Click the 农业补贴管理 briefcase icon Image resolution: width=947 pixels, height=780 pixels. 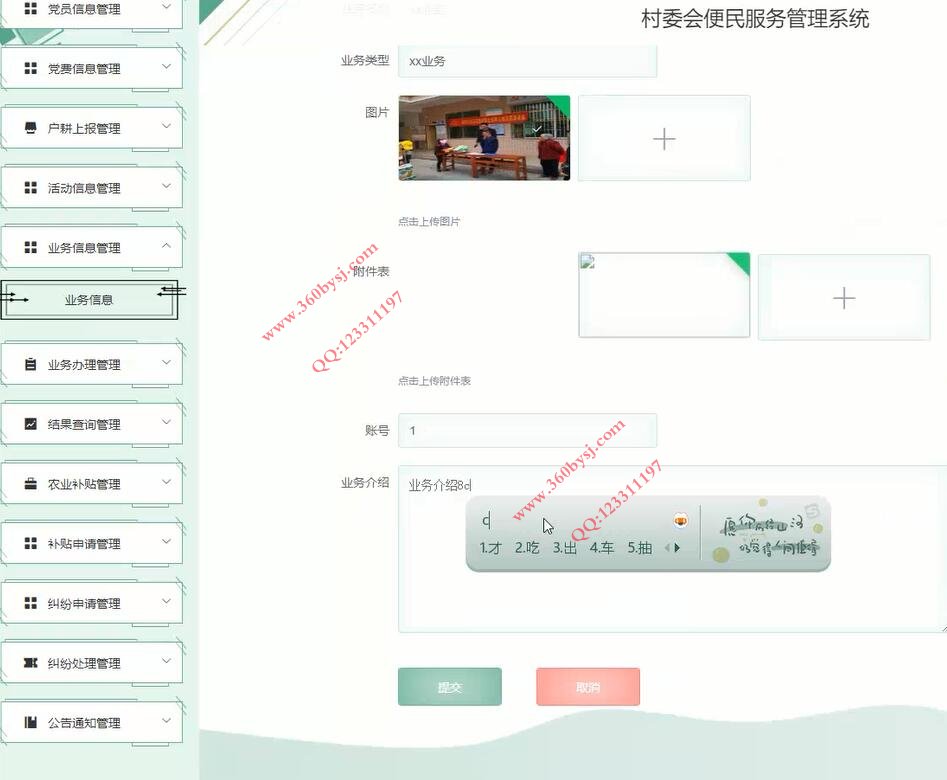(x=31, y=483)
